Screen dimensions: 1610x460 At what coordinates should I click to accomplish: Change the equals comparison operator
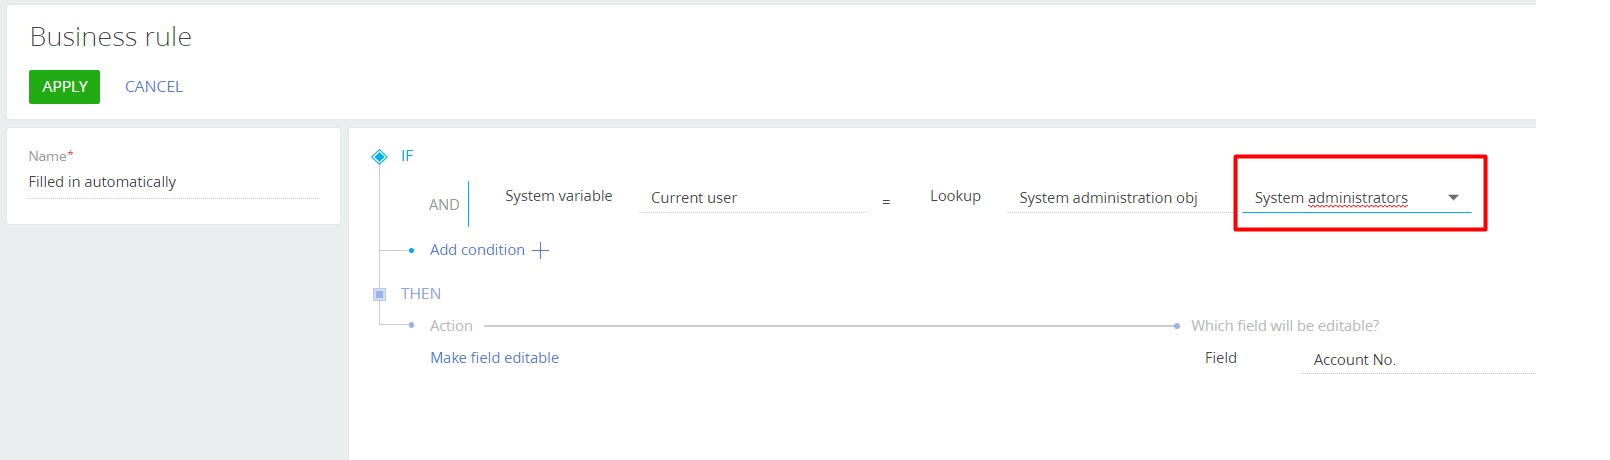[886, 202]
